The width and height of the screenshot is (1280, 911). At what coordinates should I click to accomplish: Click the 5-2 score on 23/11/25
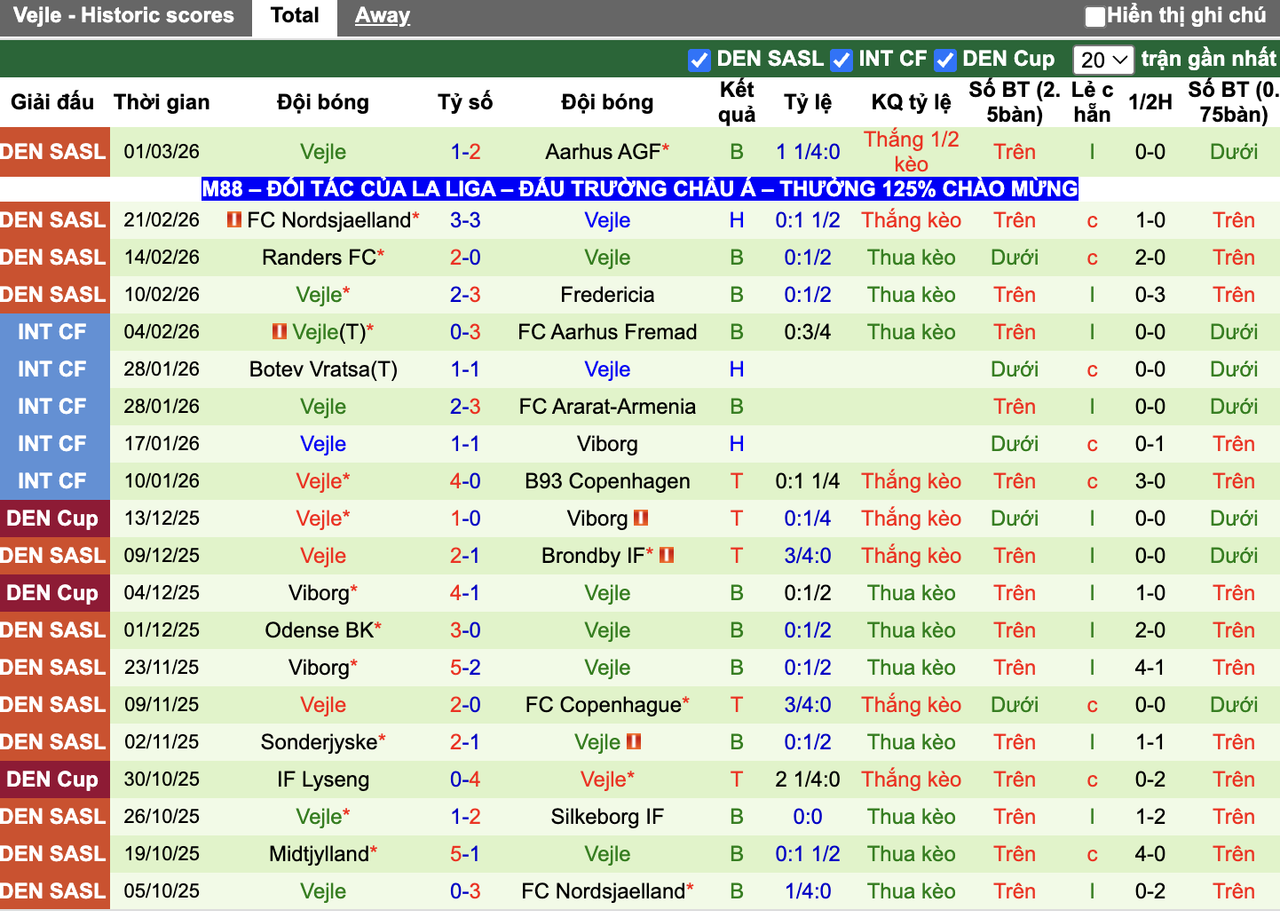(x=465, y=667)
